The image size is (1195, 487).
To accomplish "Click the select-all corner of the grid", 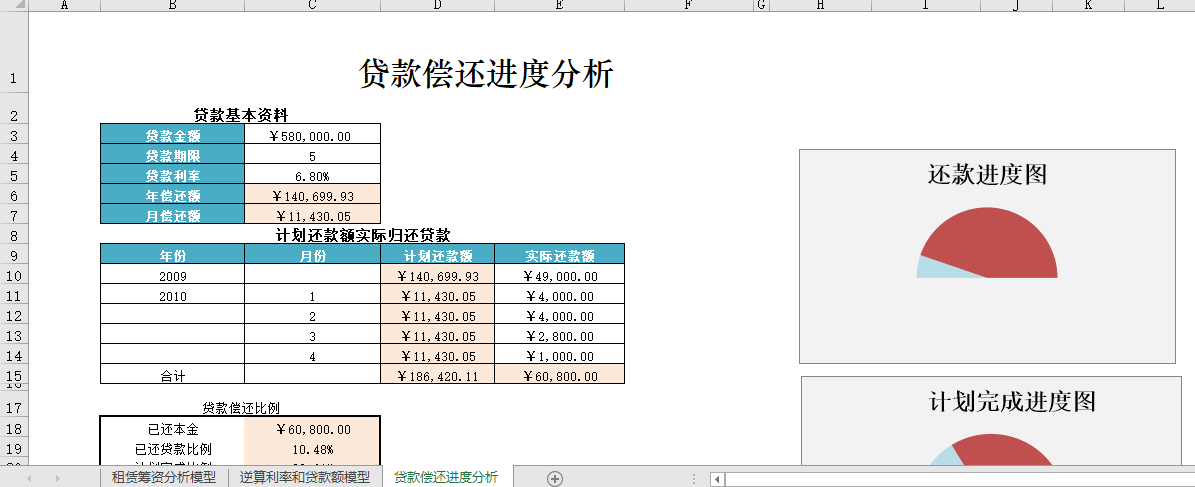I will pos(14,6).
